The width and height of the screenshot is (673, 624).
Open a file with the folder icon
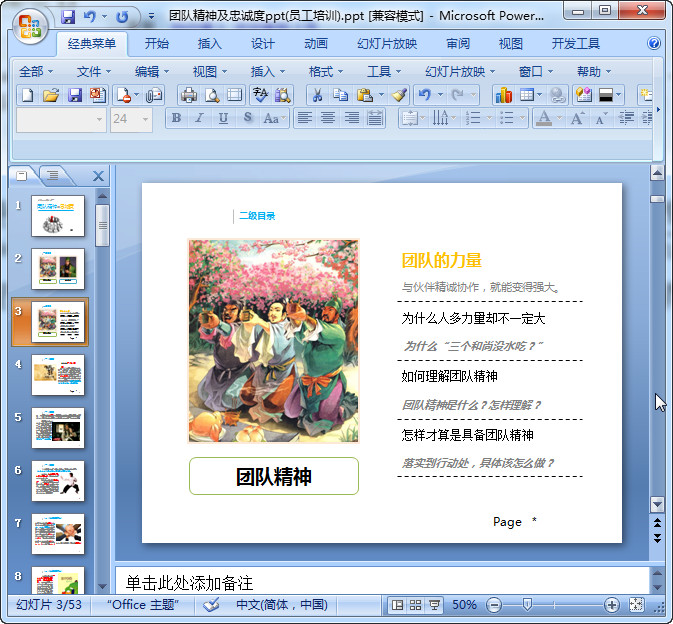pyautogui.click(x=51, y=95)
